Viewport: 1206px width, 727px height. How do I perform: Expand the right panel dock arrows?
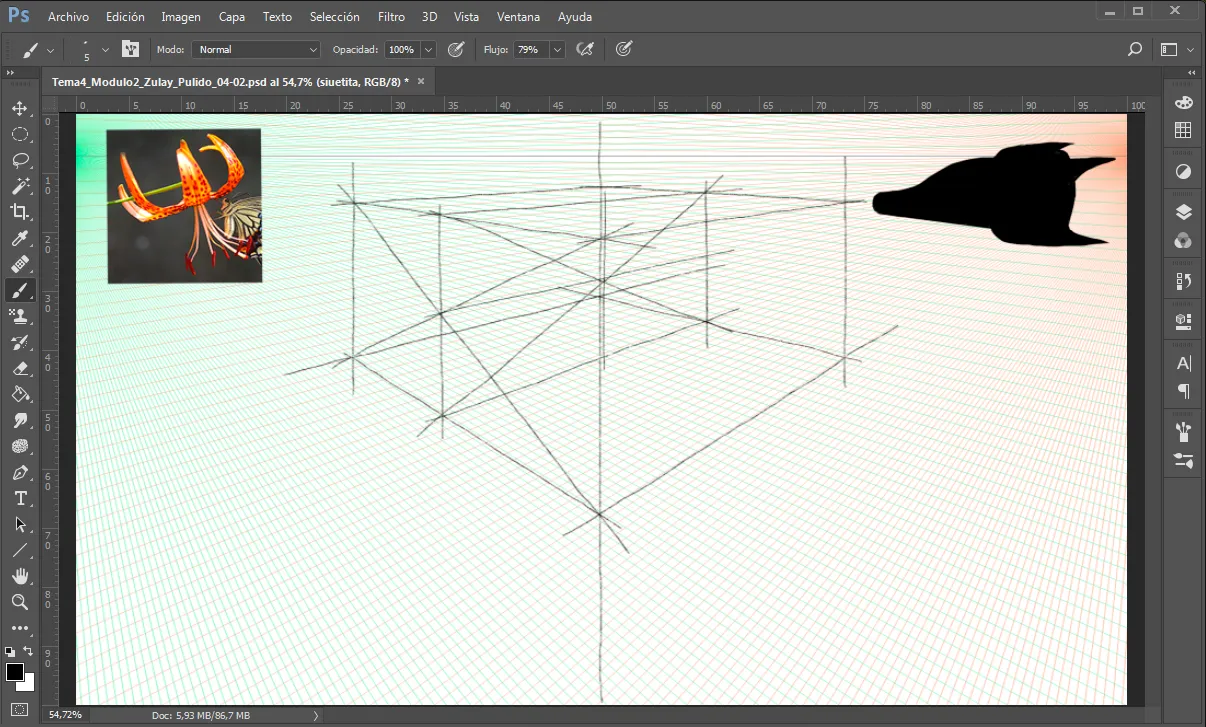click(x=1191, y=73)
